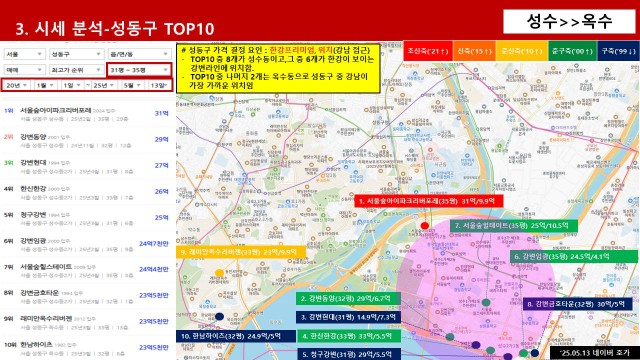Expand the 읍/면/동 dropdown
The height and width of the screenshot is (360, 640).
coord(139,54)
